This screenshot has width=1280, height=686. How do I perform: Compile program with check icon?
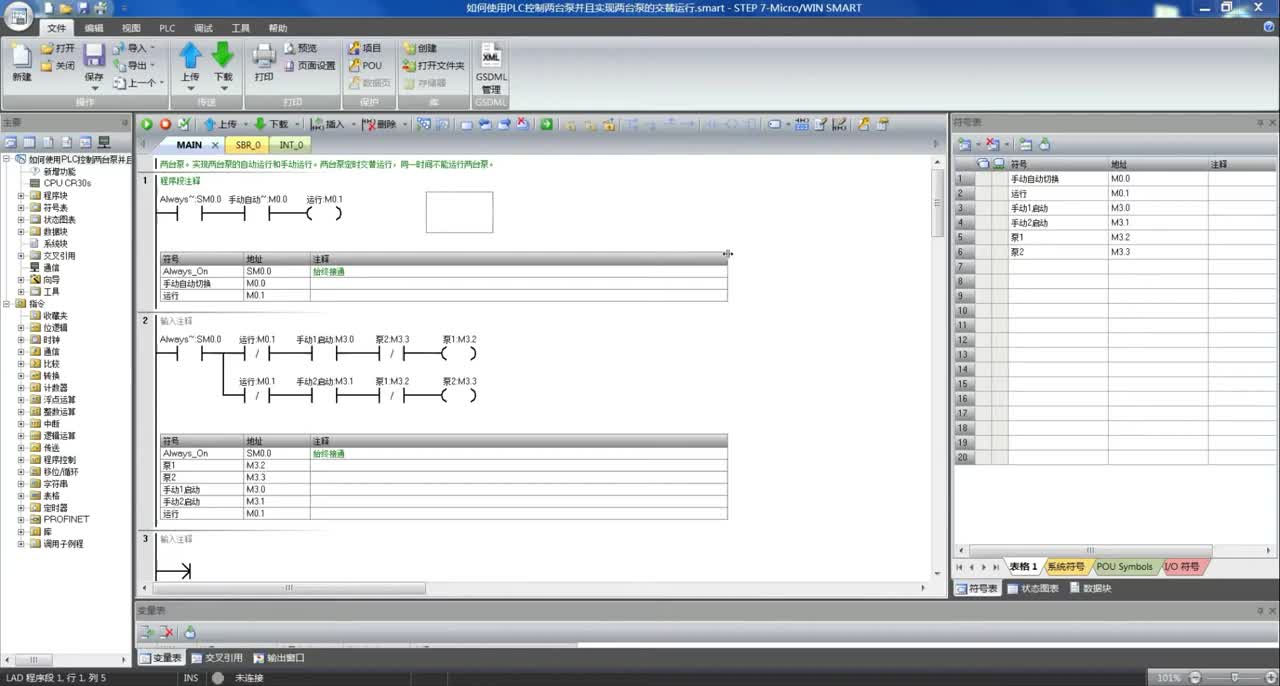[183, 124]
